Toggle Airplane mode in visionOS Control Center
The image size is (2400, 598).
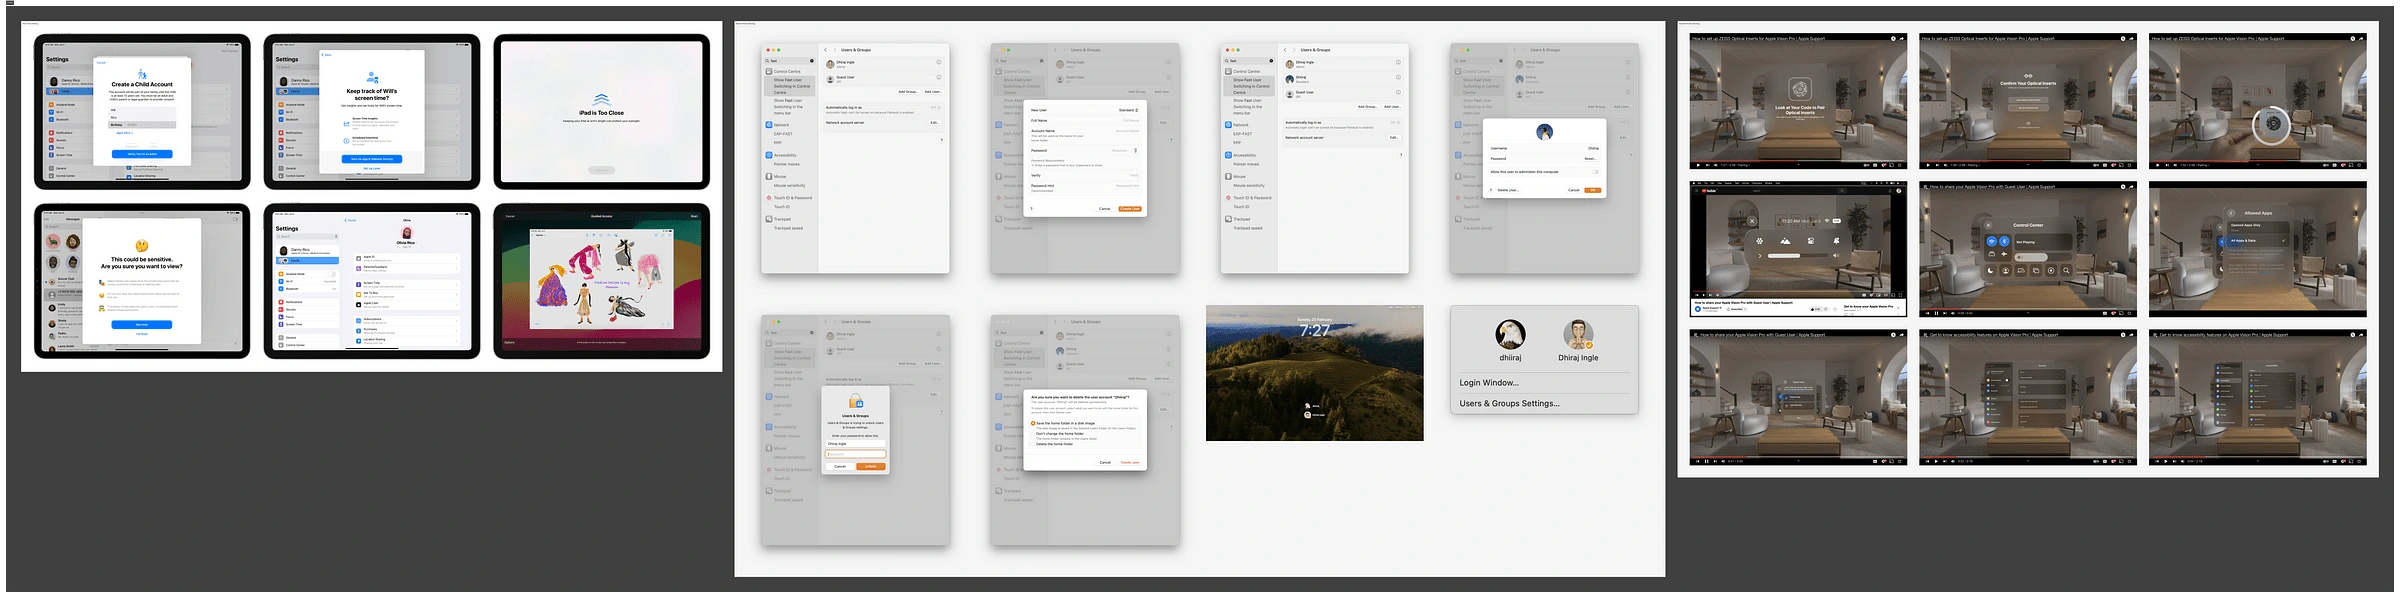click(x=2004, y=254)
